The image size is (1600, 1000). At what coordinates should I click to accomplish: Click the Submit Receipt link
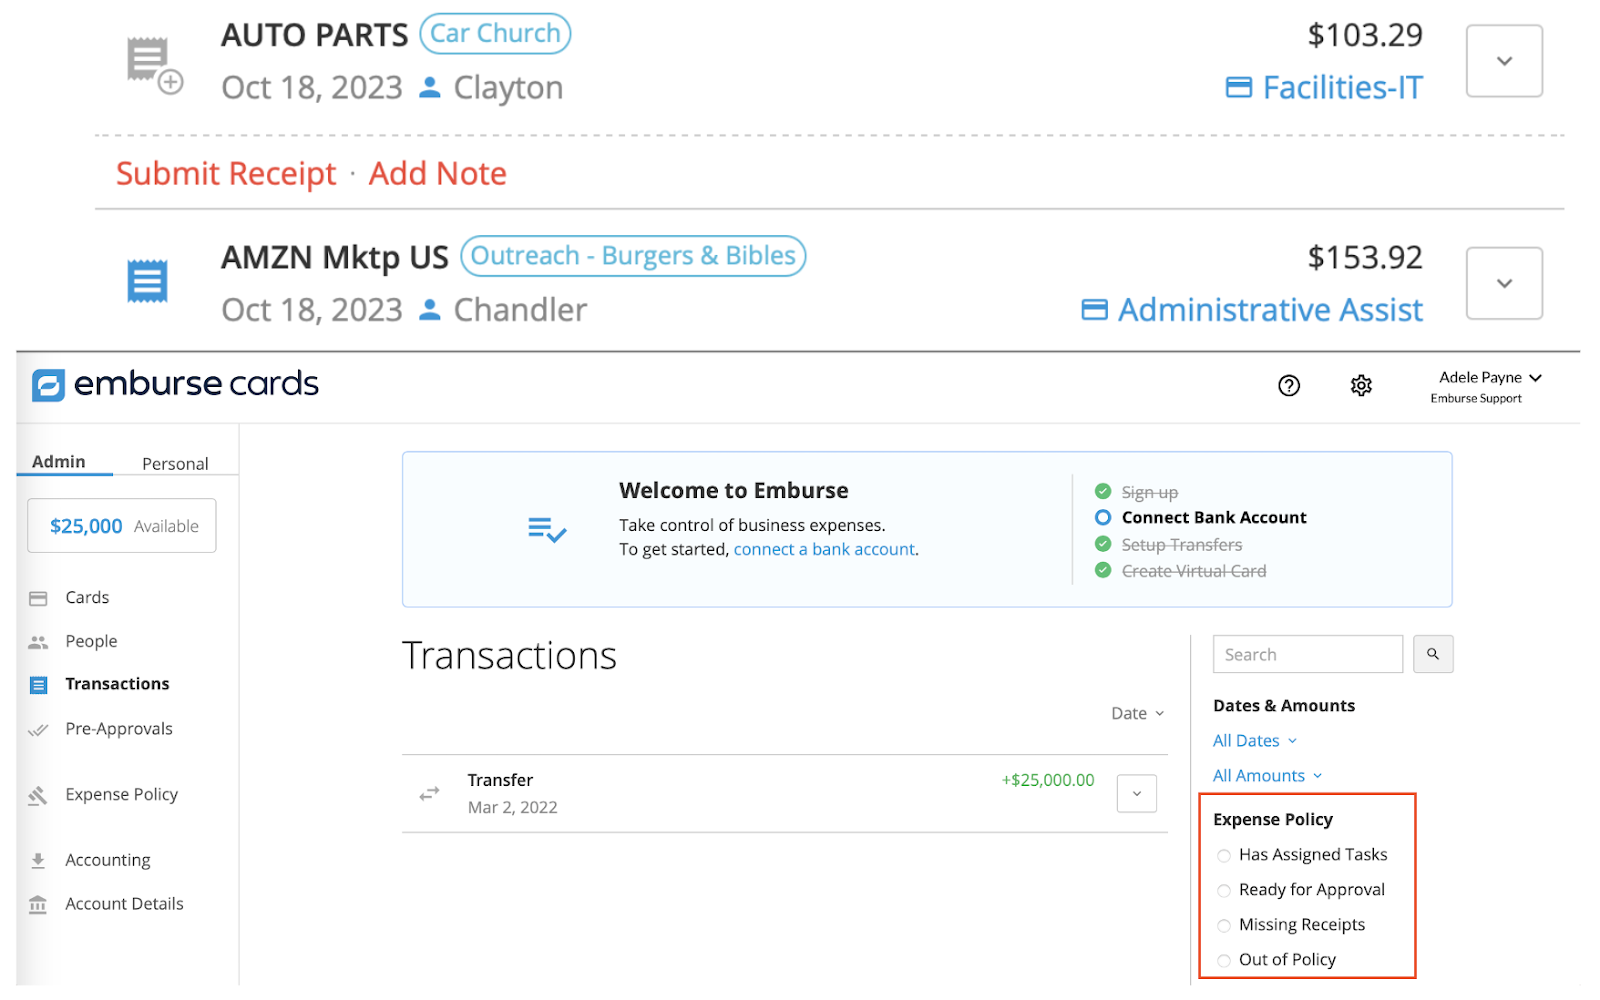(226, 174)
